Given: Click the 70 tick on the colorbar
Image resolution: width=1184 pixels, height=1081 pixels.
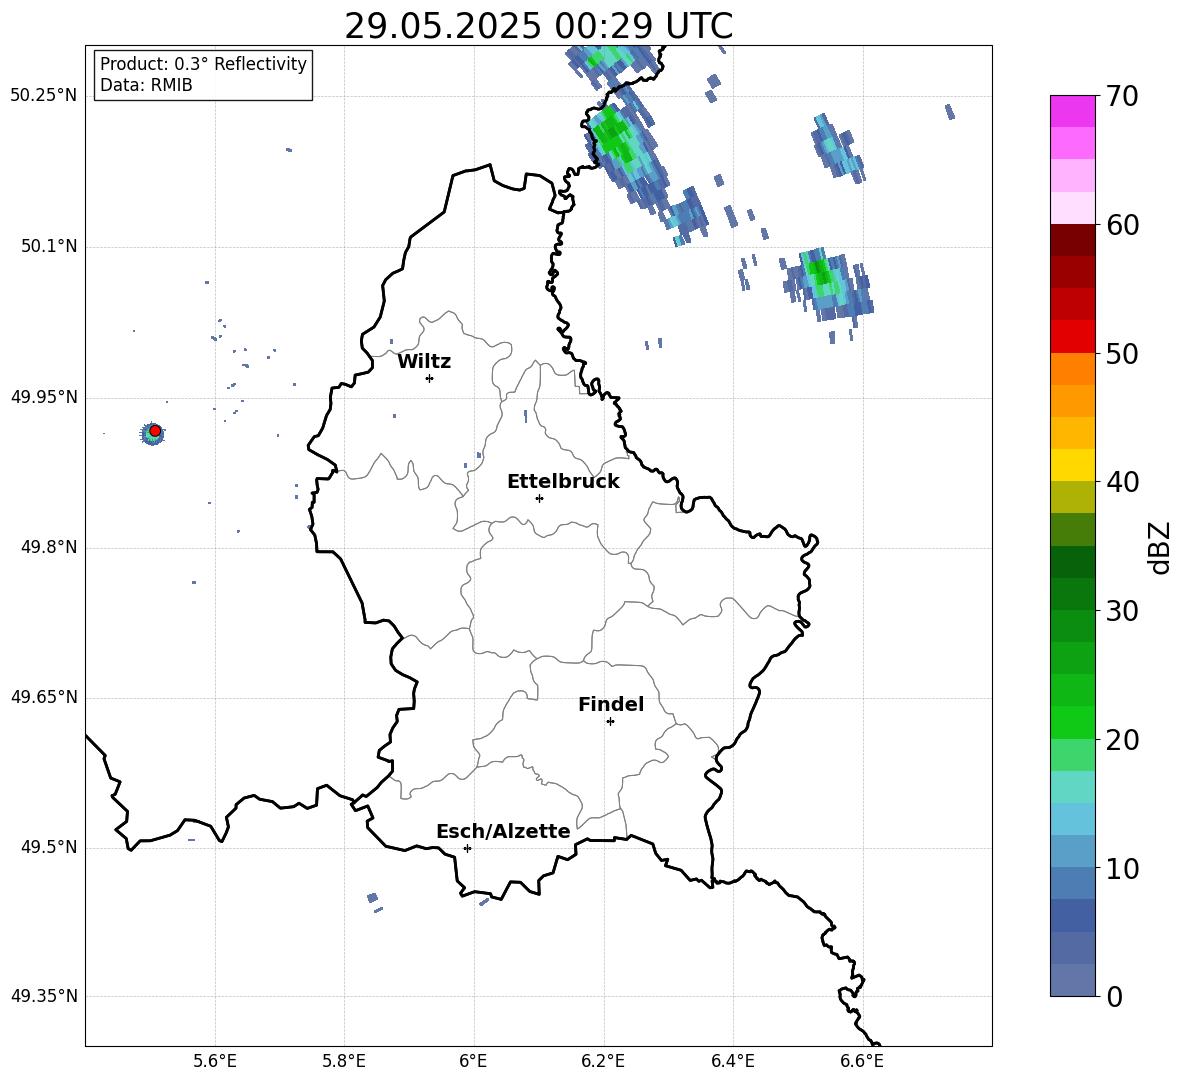Looking at the screenshot, I should [x=1122, y=96].
